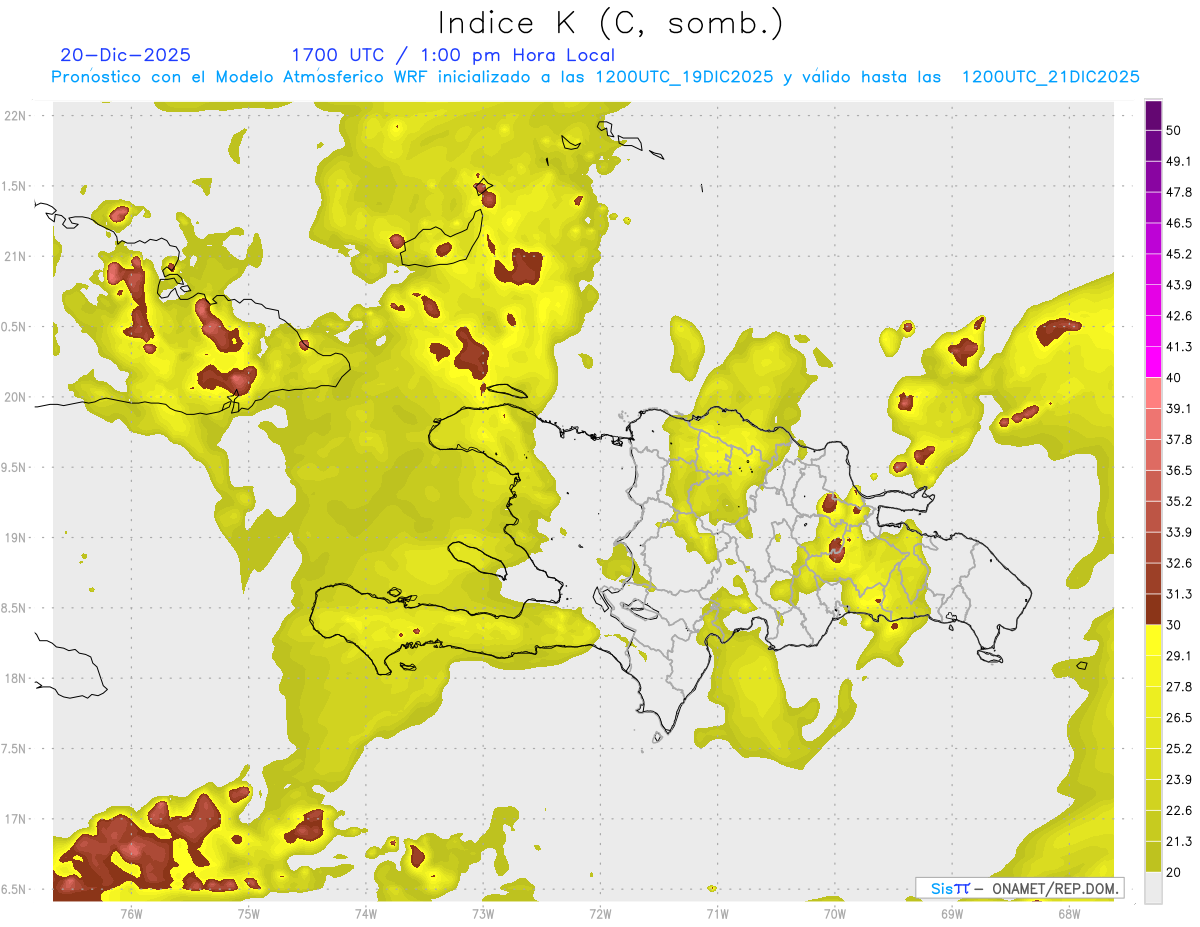This screenshot has width=1200, height=927.
Task: Click the "22.6" color bar label
Action: (1179, 811)
